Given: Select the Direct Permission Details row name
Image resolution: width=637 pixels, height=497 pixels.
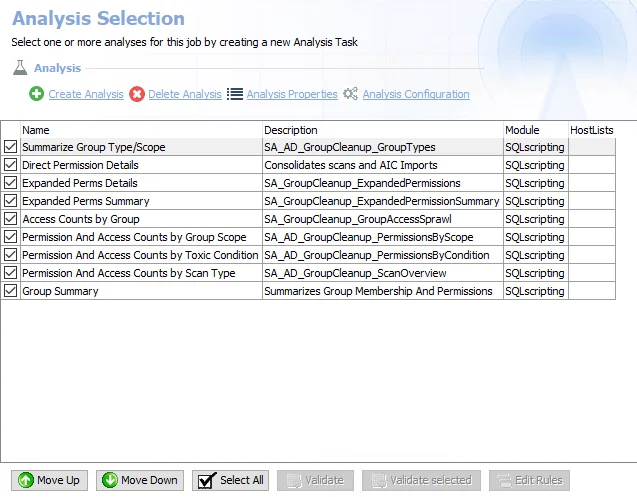Looking at the screenshot, I should pos(80,165).
